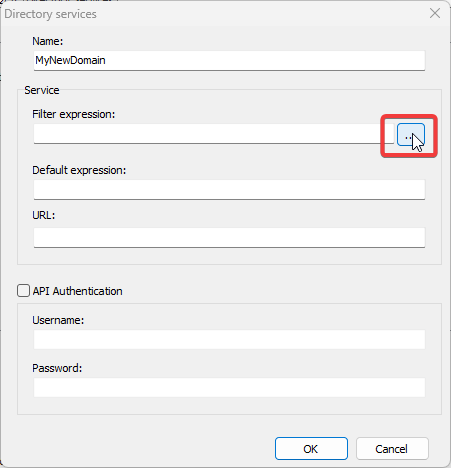The width and height of the screenshot is (451, 468).
Task: Dismiss dialog using the Cancel button
Action: click(x=392, y=449)
